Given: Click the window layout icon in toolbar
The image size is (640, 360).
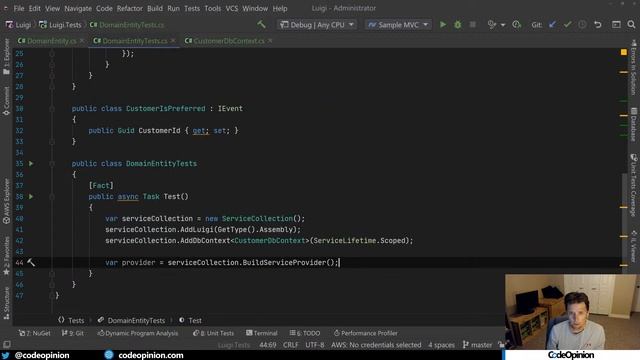Looking at the screenshot, I should click(616, 24).
